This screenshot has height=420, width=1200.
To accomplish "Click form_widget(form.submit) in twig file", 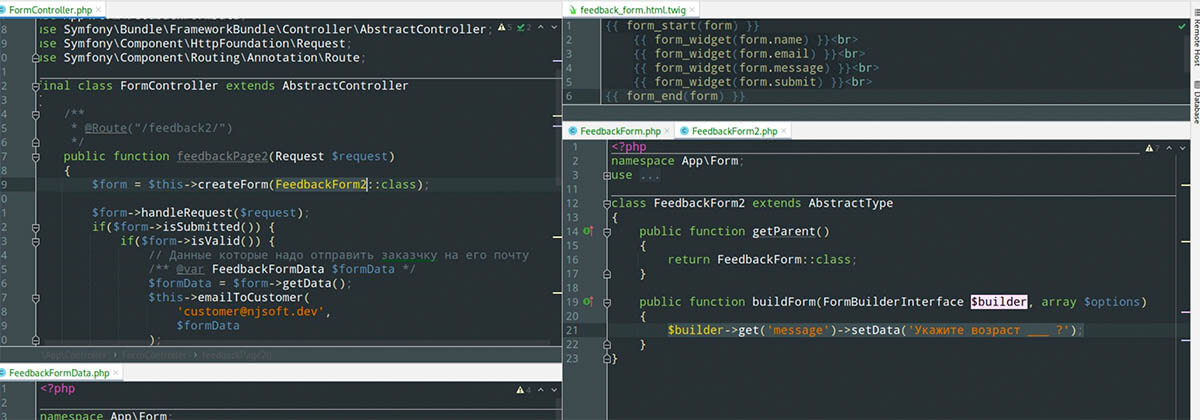I will click(737, 82).
